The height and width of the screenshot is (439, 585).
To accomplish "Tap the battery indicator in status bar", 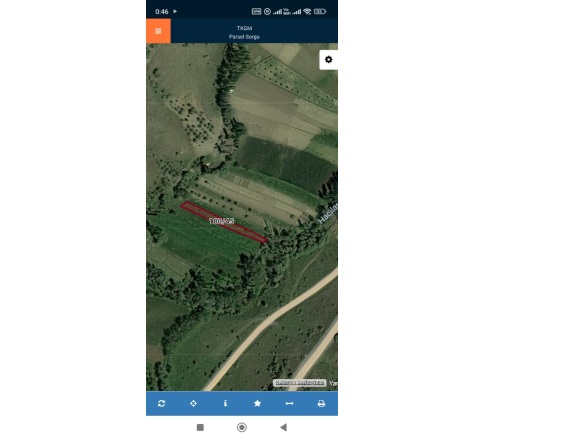I will [x=320, y=12].
